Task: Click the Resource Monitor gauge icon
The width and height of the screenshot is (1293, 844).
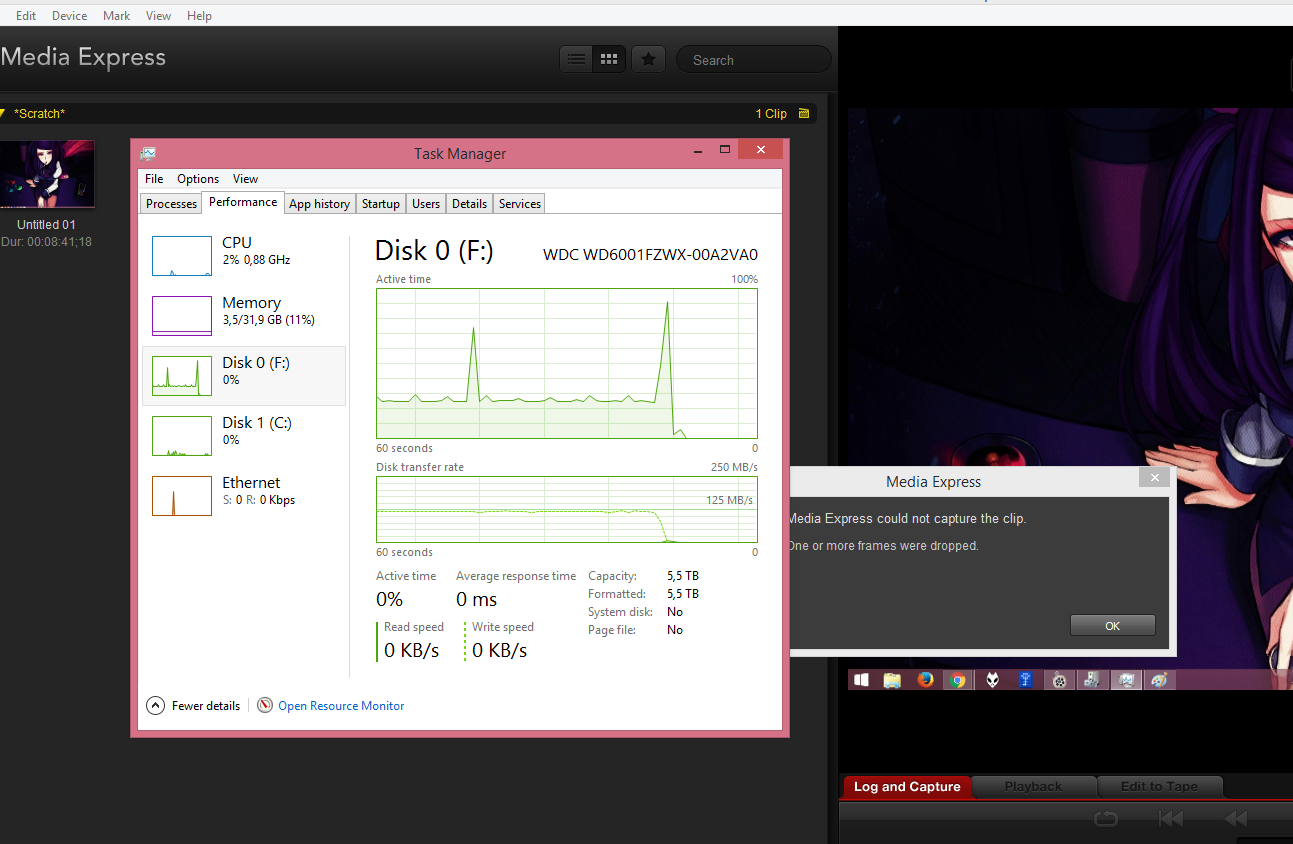Action: click(265, 705)
